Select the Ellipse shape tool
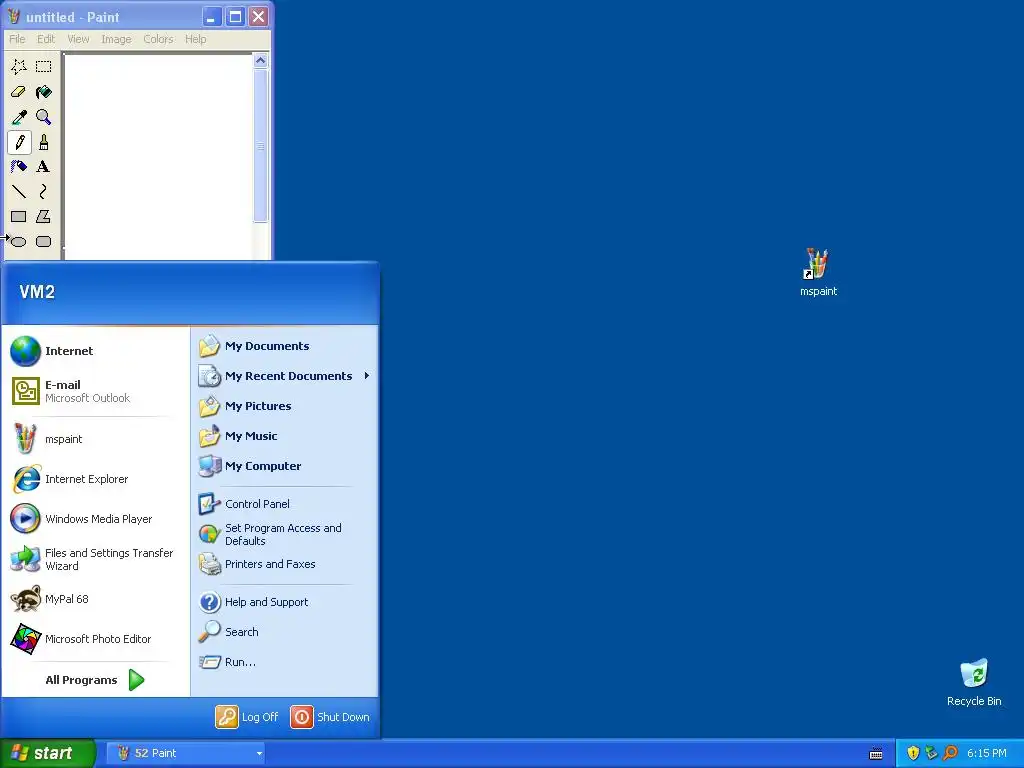Image resolution: width=1024 pixels, height=768 pixels. coord(19,242)
